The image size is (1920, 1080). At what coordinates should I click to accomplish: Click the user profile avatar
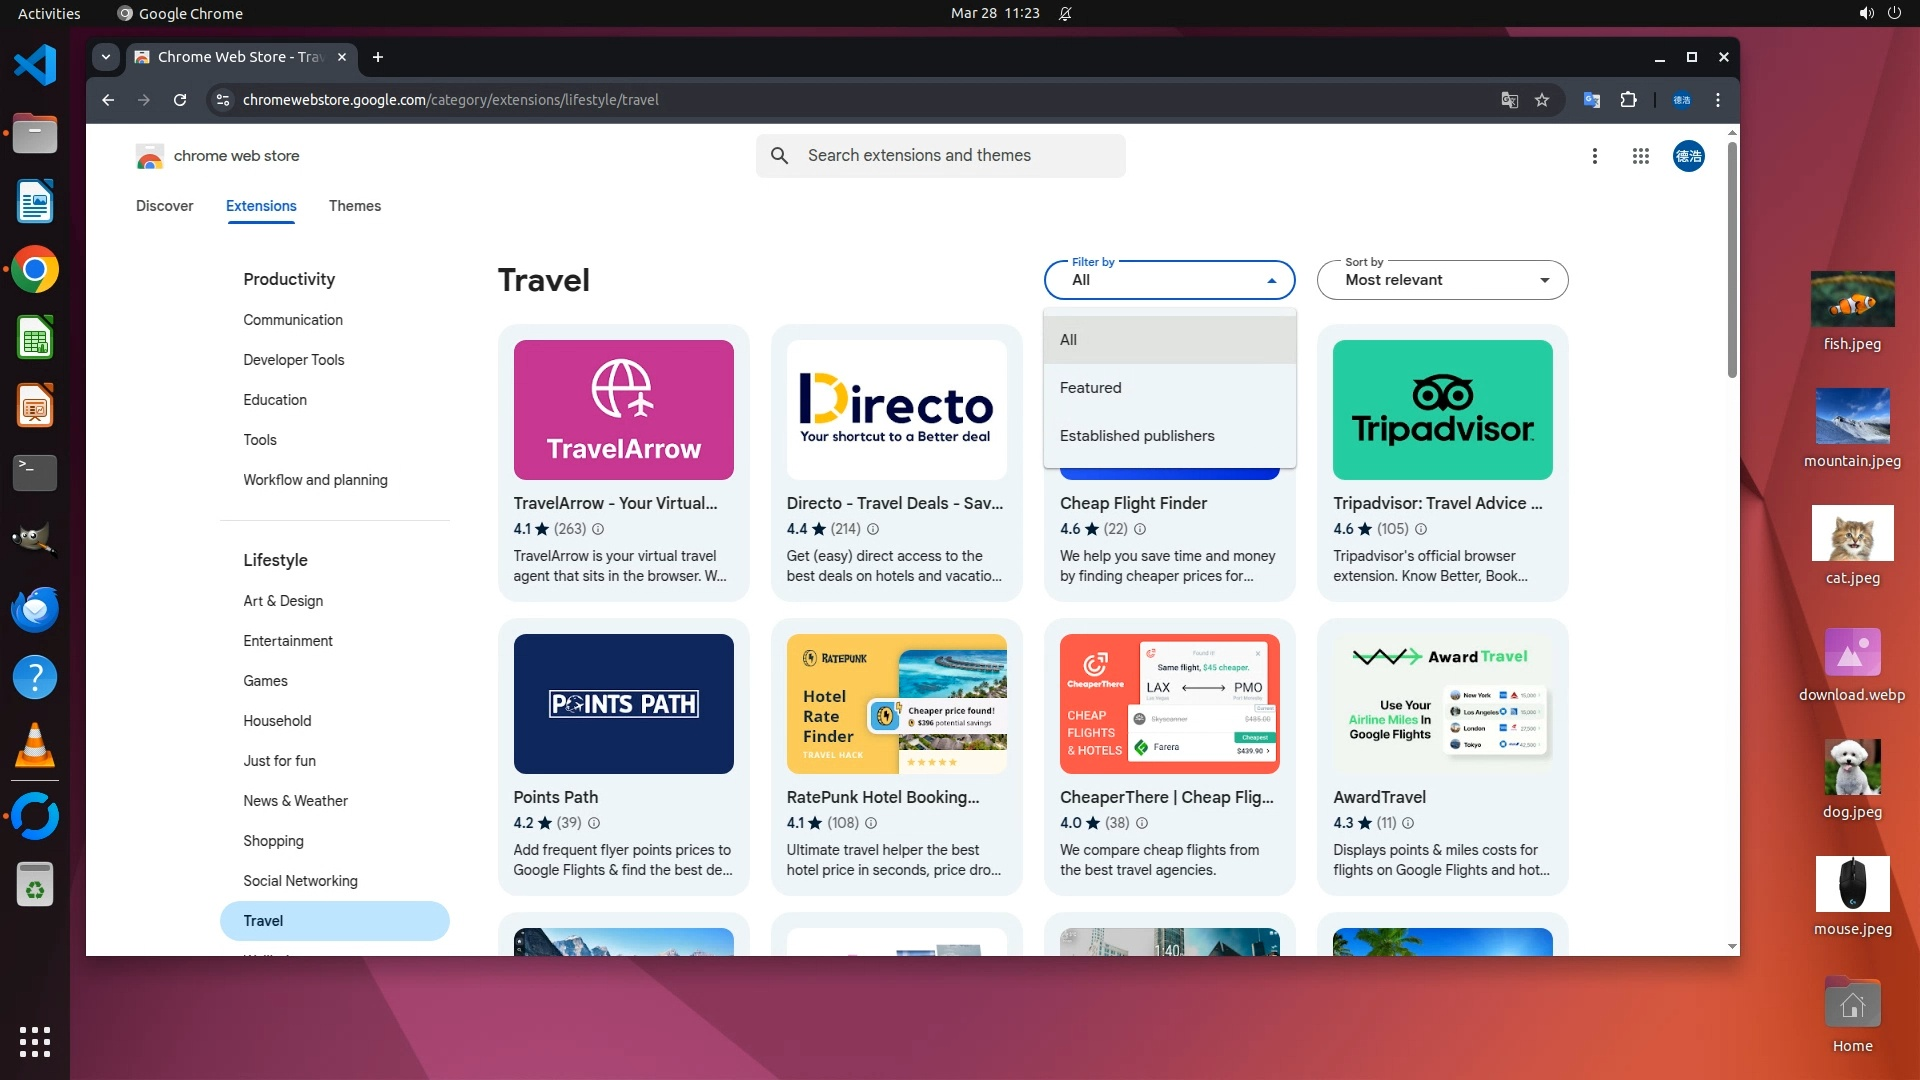tap(1688, 156)
